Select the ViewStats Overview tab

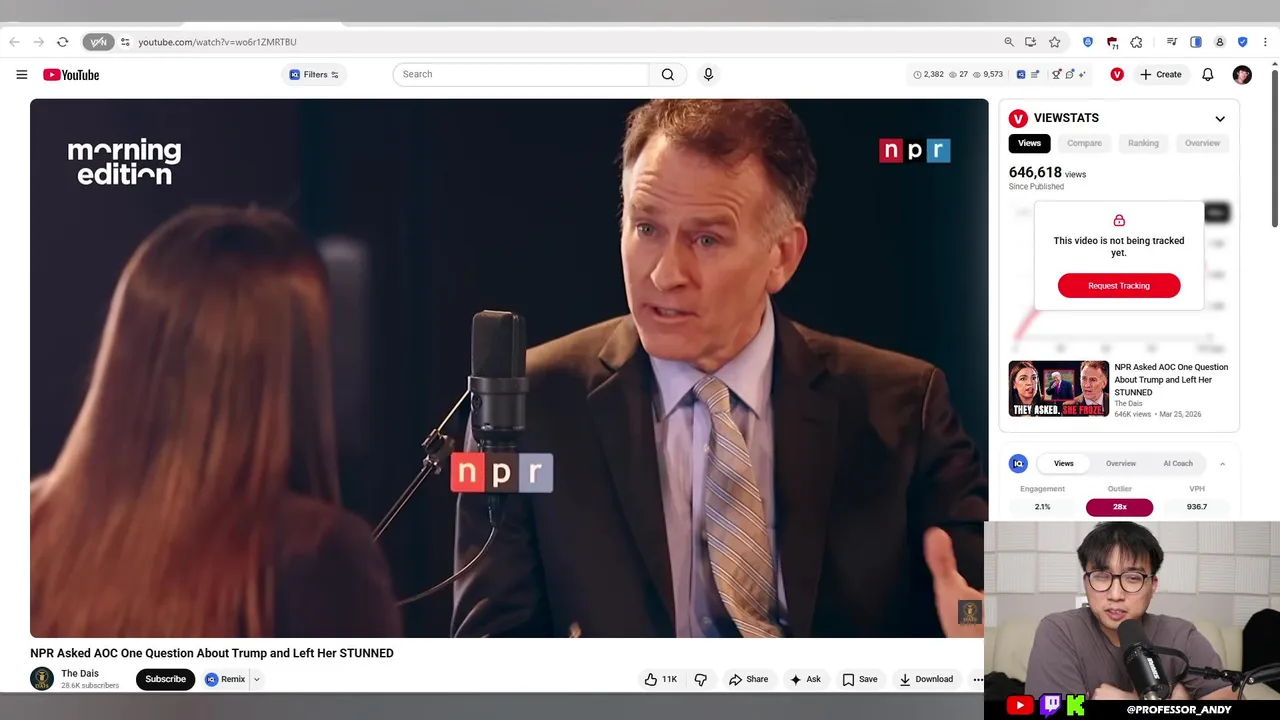click(x=1202, y=143)
